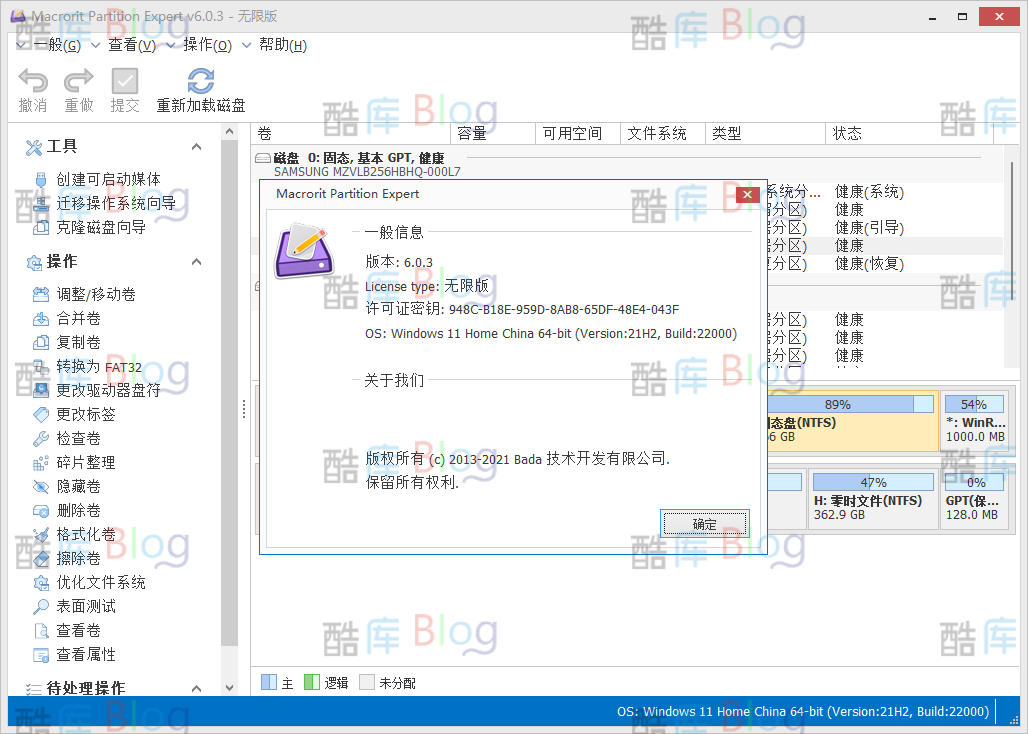Viewport: 1028px width, 734px height.
Task: Click the 重新加载磁盘 toolbar icon
Action: click(x=200, y=89)
